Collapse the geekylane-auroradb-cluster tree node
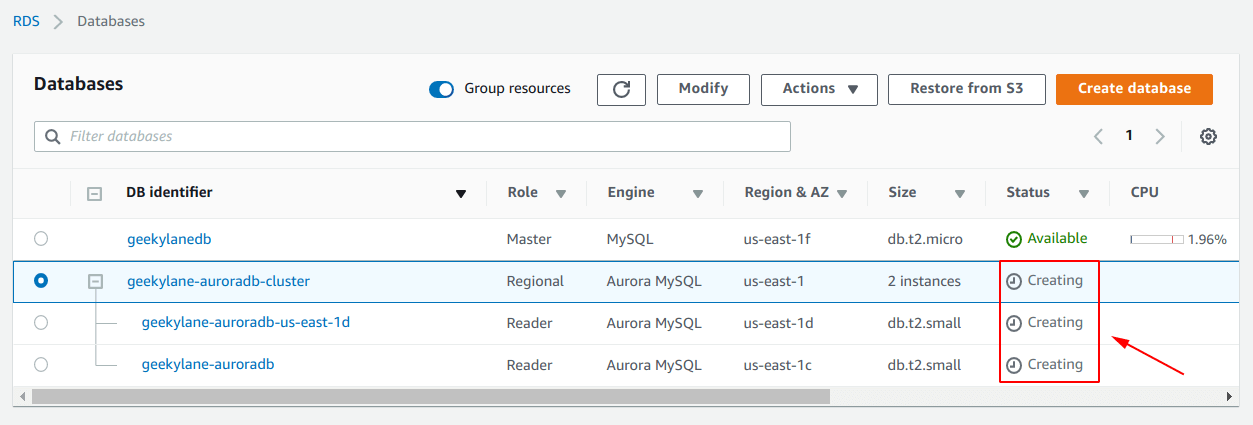 point(95,282)
